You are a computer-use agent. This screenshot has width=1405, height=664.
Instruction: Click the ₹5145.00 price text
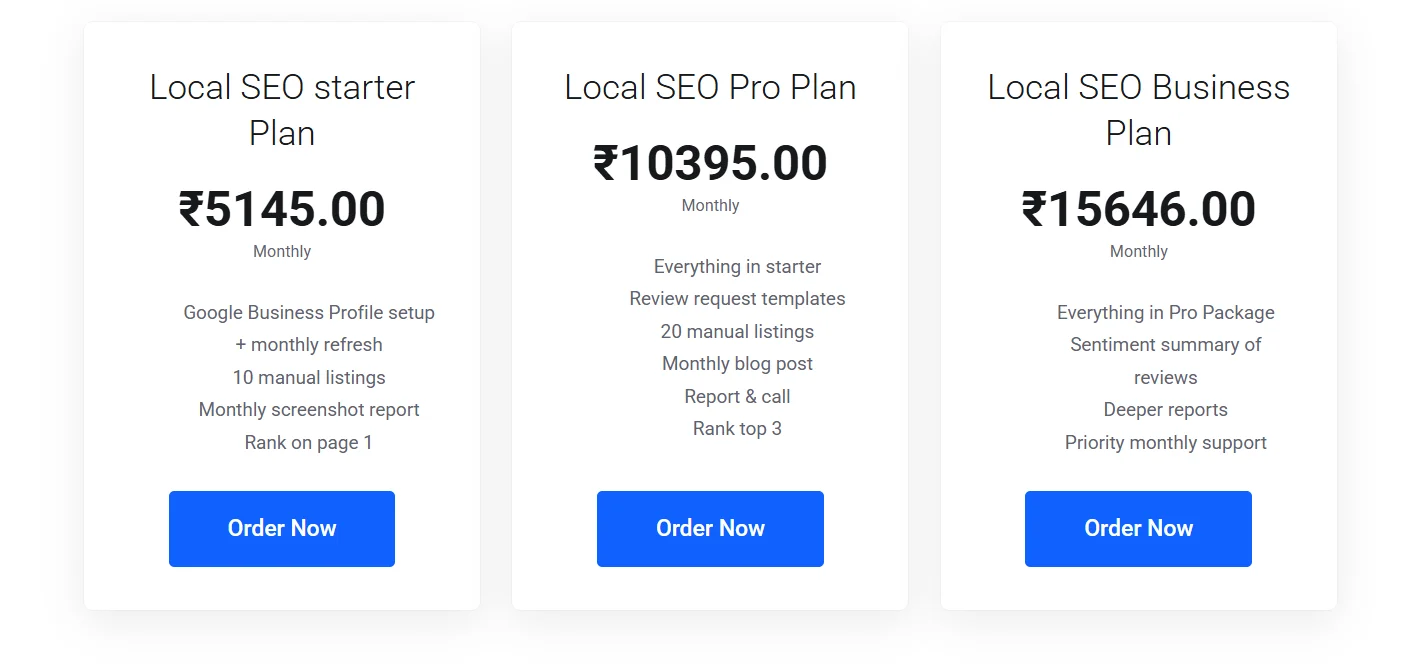[x=281, y=208]
